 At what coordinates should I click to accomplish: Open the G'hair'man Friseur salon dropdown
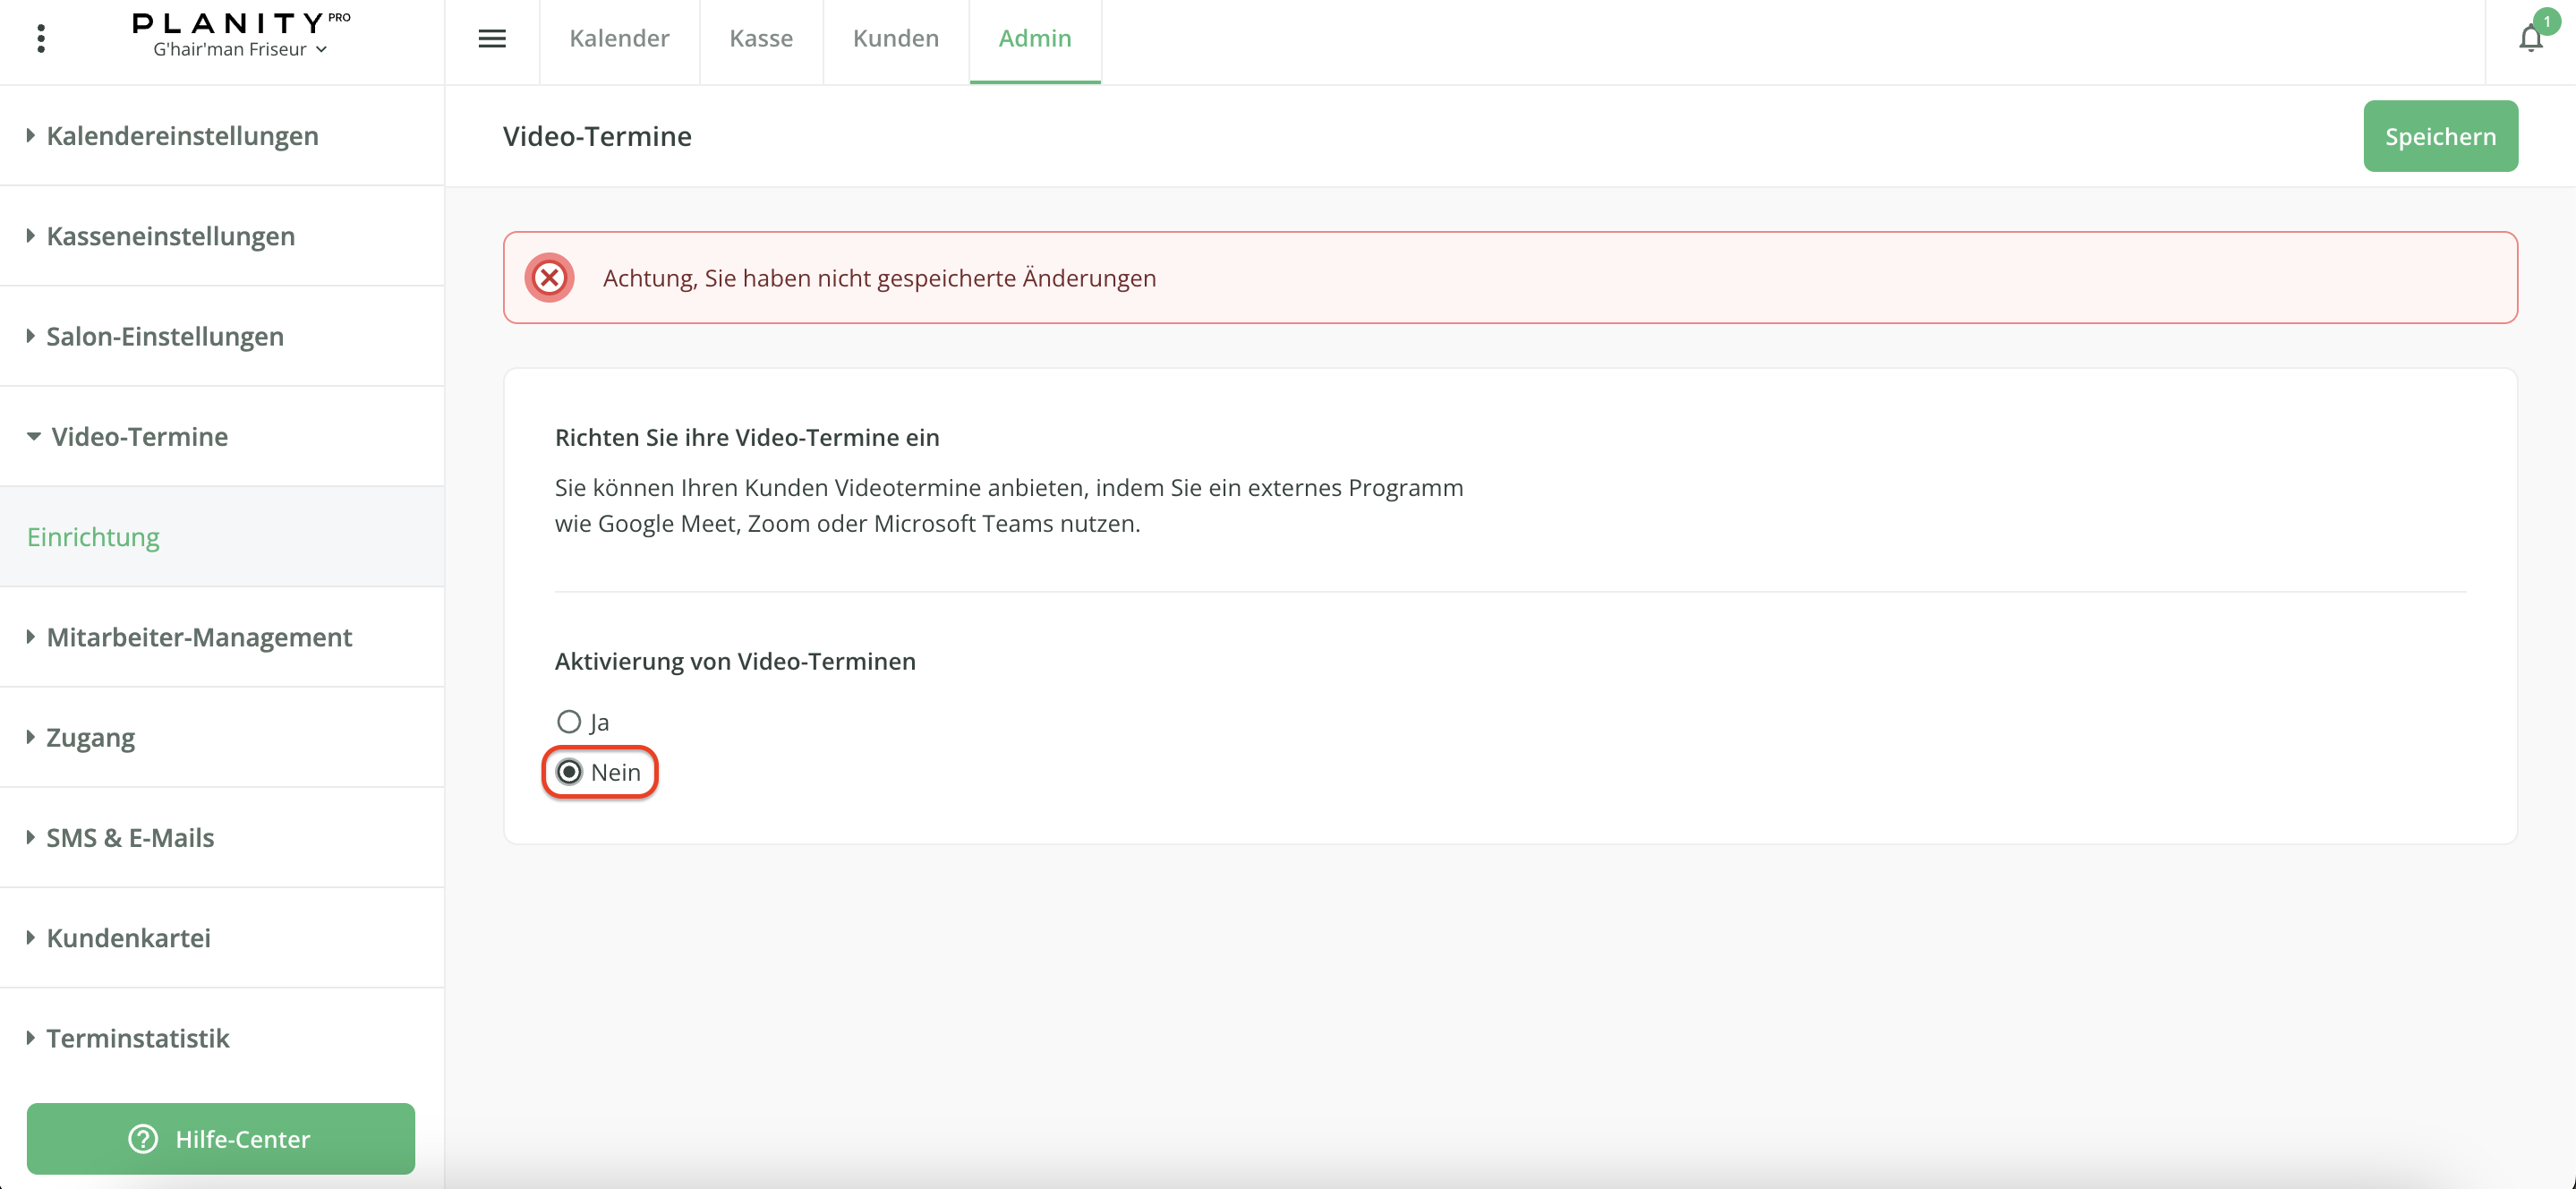point(240,50)
